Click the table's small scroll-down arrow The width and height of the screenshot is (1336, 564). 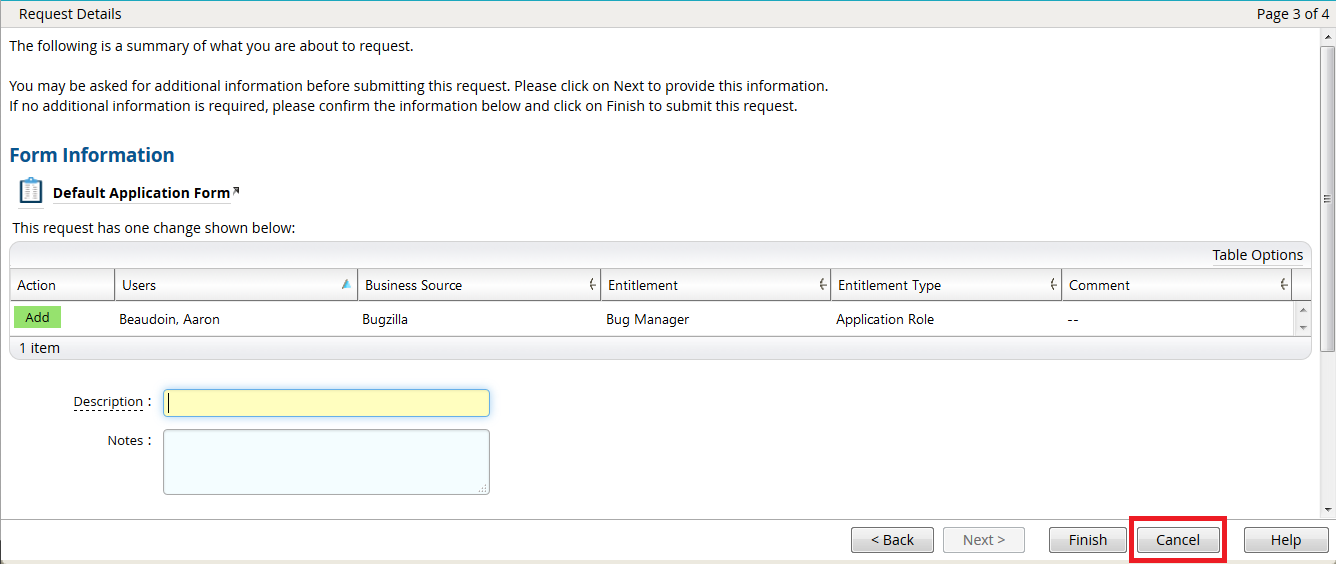(1302, 327)
